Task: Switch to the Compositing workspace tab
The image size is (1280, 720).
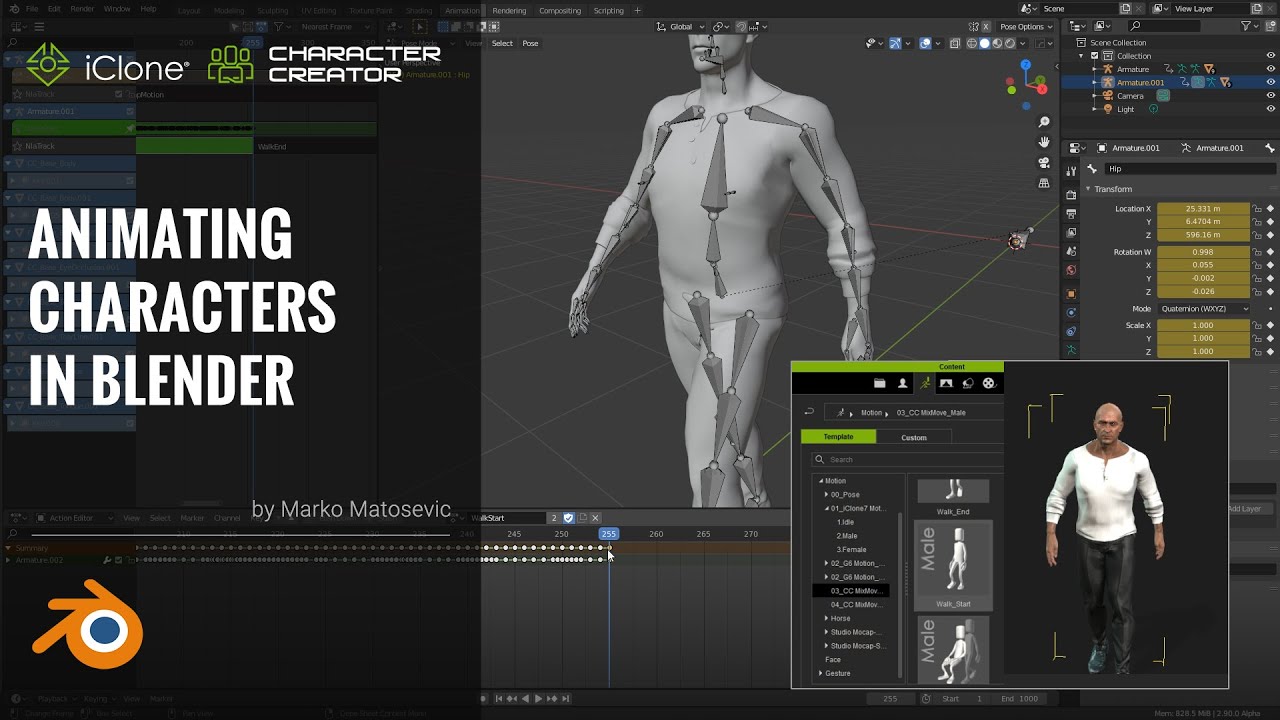Action: (x=560, y=10)
